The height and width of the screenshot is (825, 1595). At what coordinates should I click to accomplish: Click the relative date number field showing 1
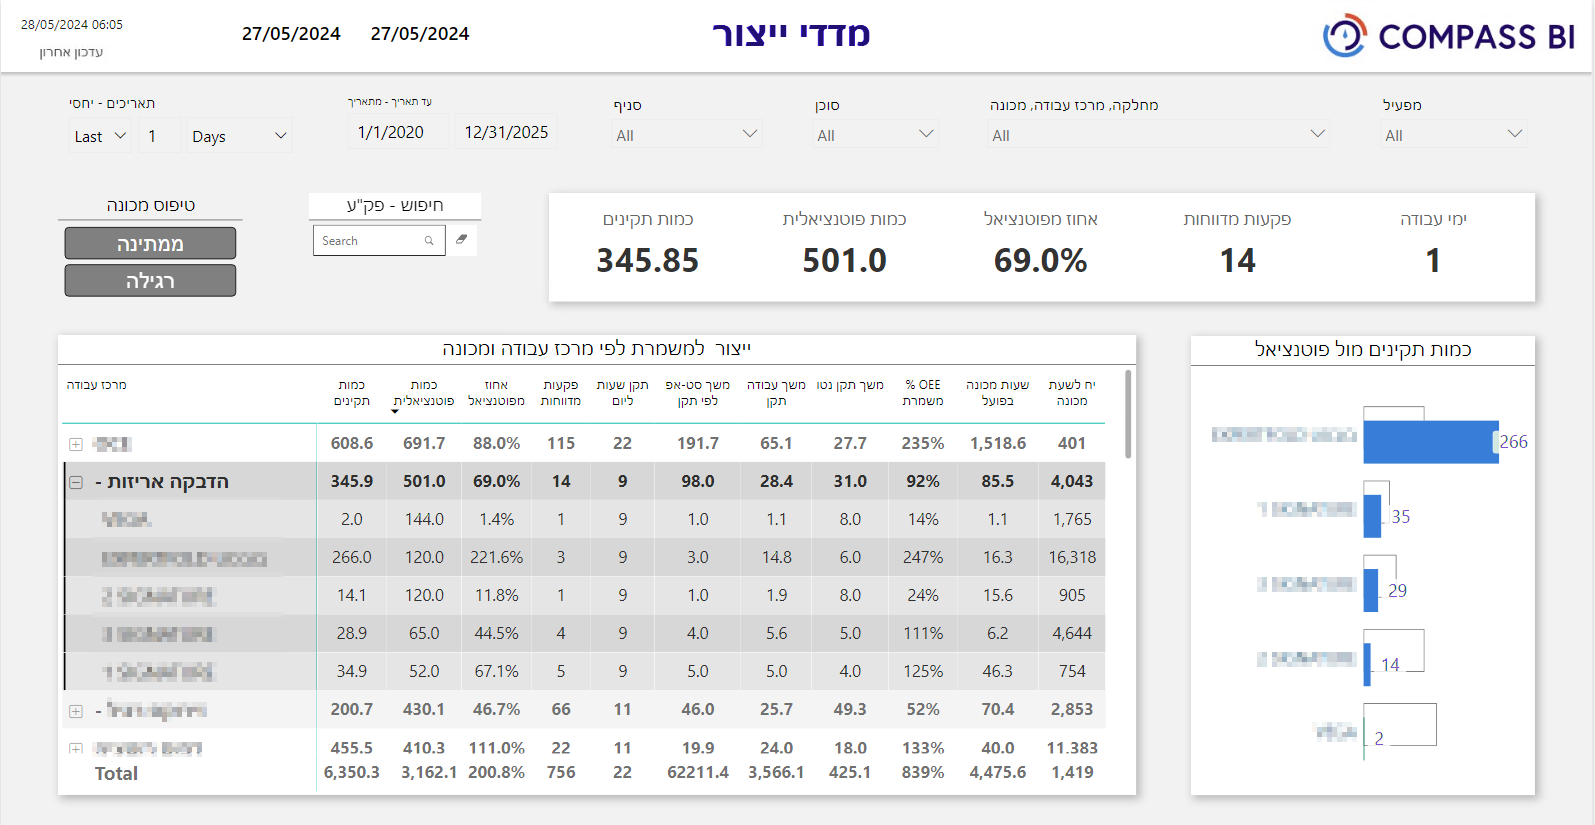pyautogui.click(x=161, y=136)
